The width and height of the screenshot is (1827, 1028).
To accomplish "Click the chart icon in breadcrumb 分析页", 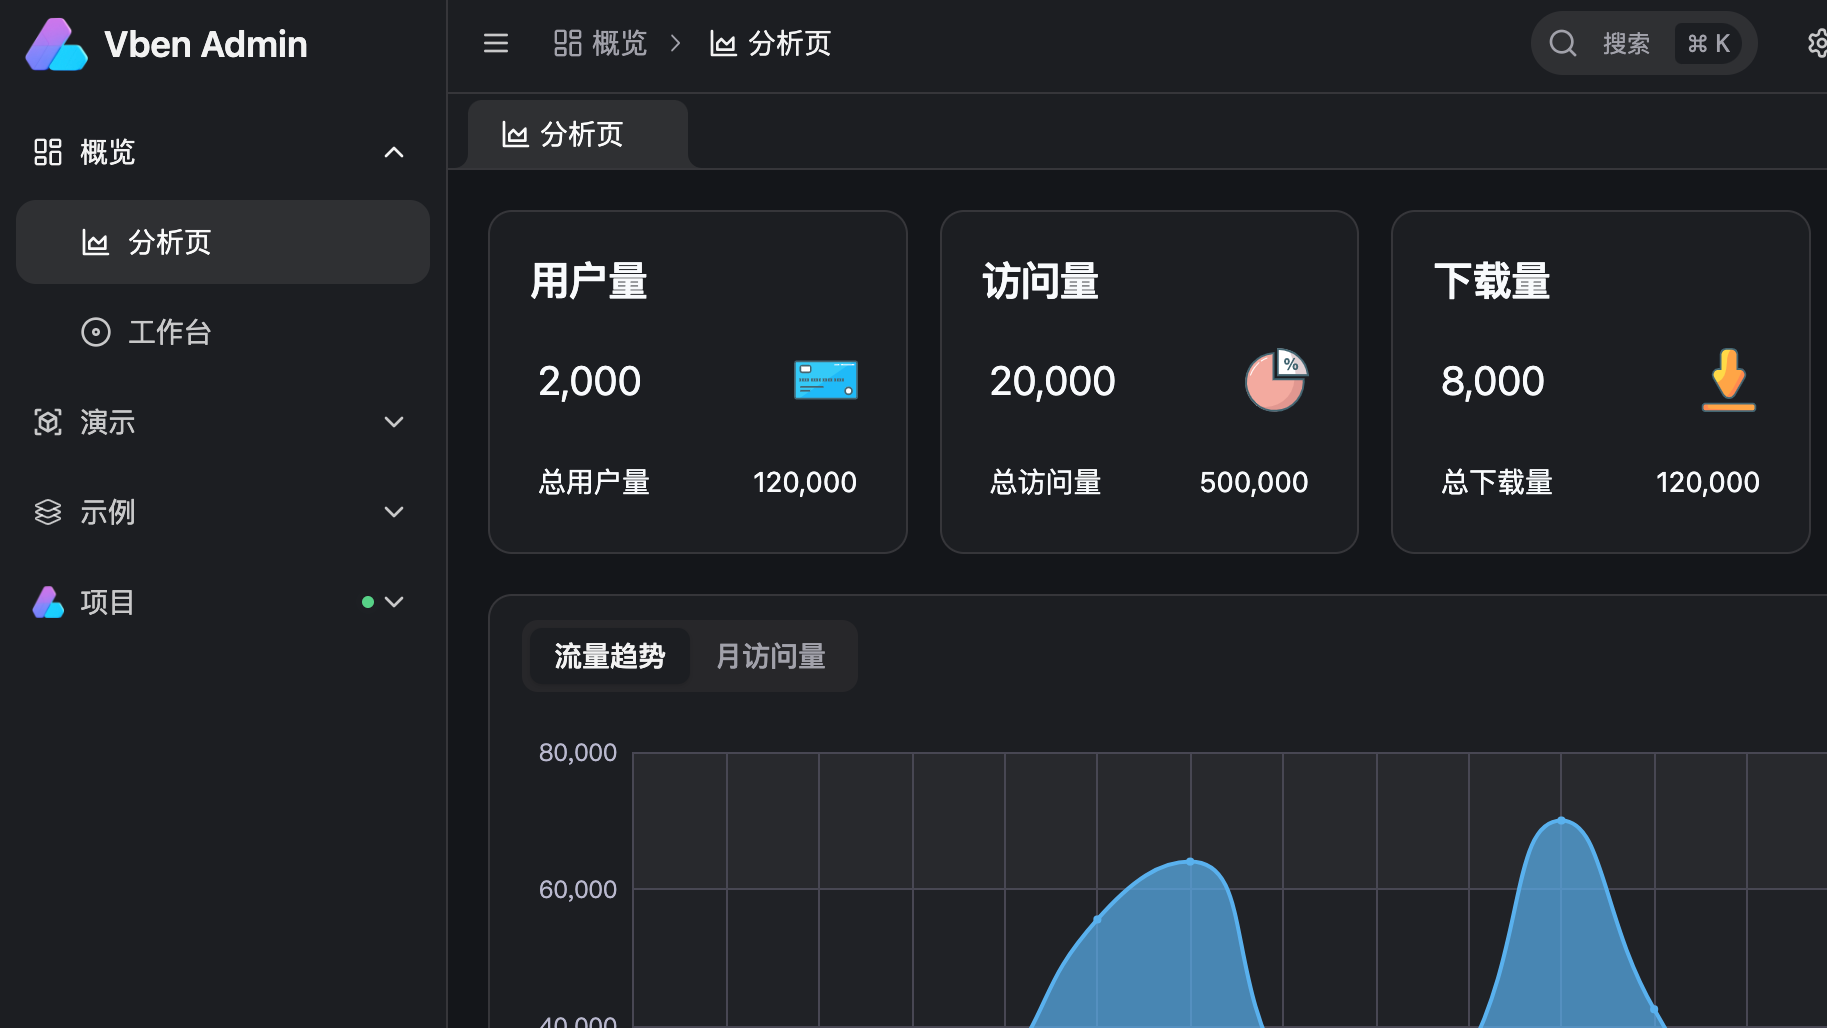I will (723, 44).
